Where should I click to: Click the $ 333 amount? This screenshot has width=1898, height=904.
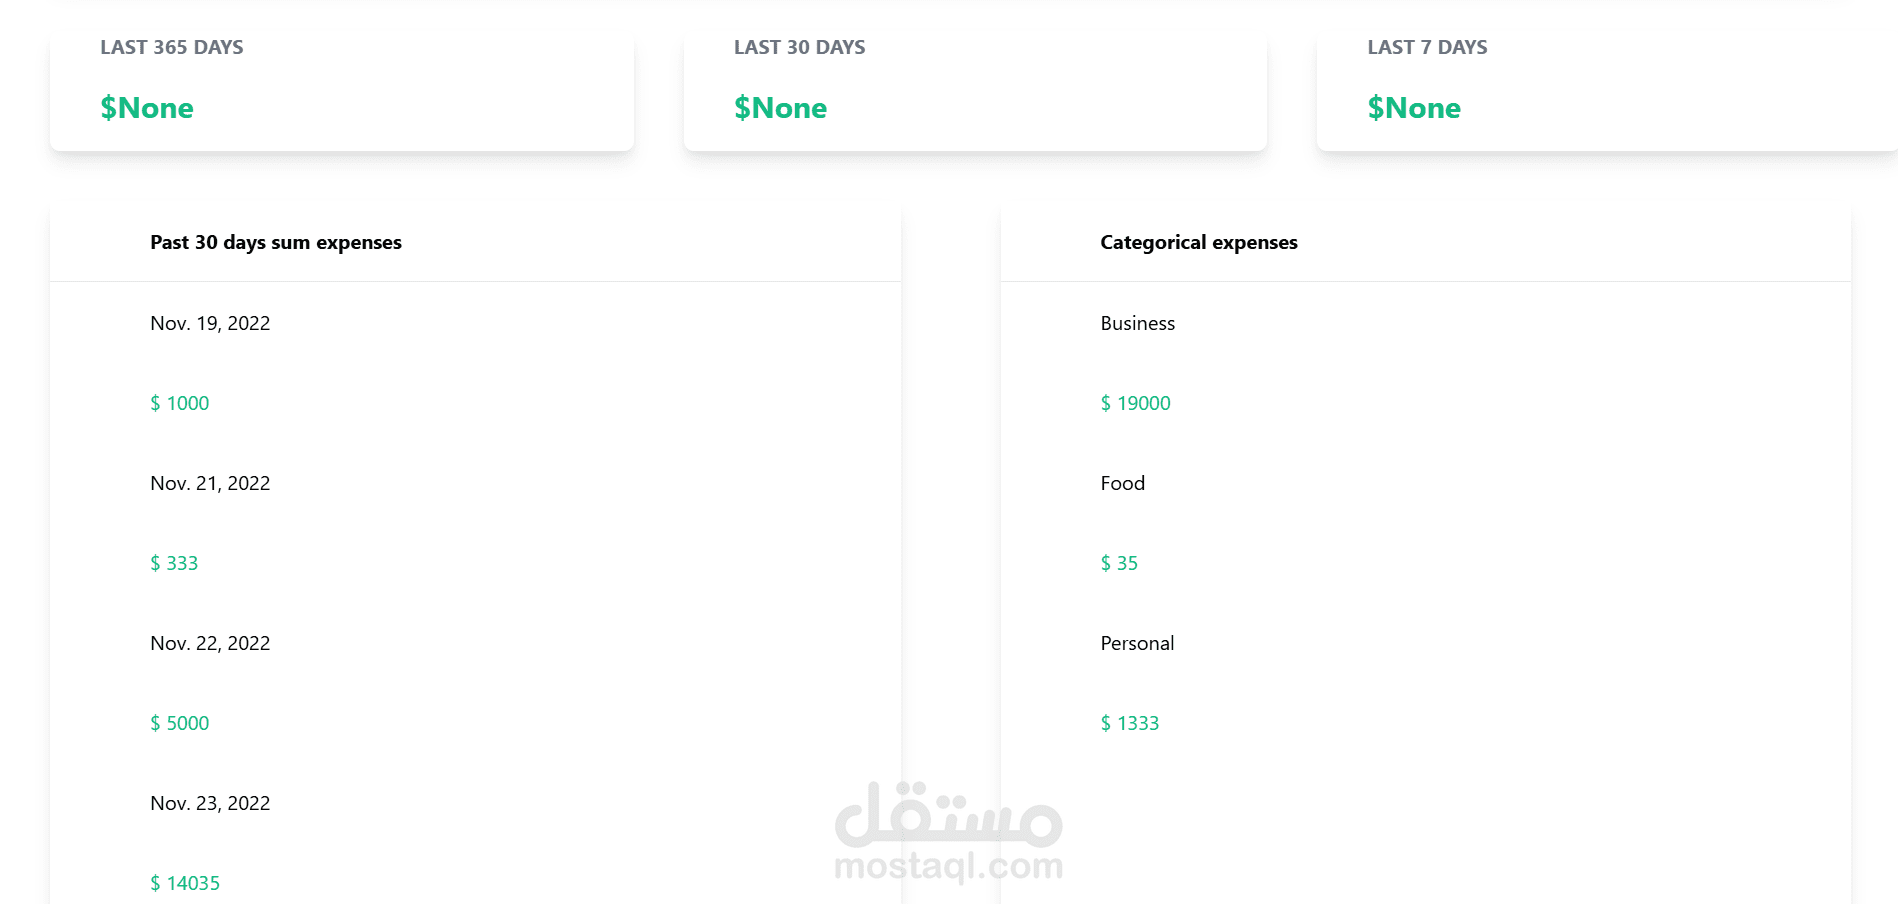coord(174,563)
